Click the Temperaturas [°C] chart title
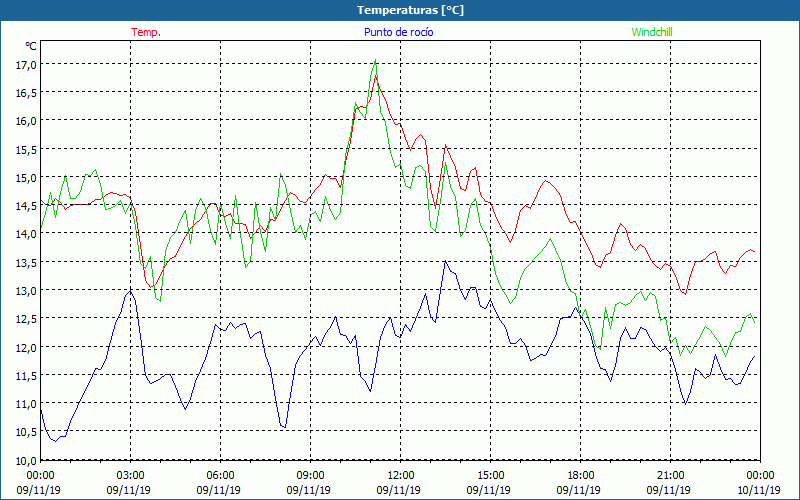This screenshot has width=800, height=500. (x=410, y=10)
